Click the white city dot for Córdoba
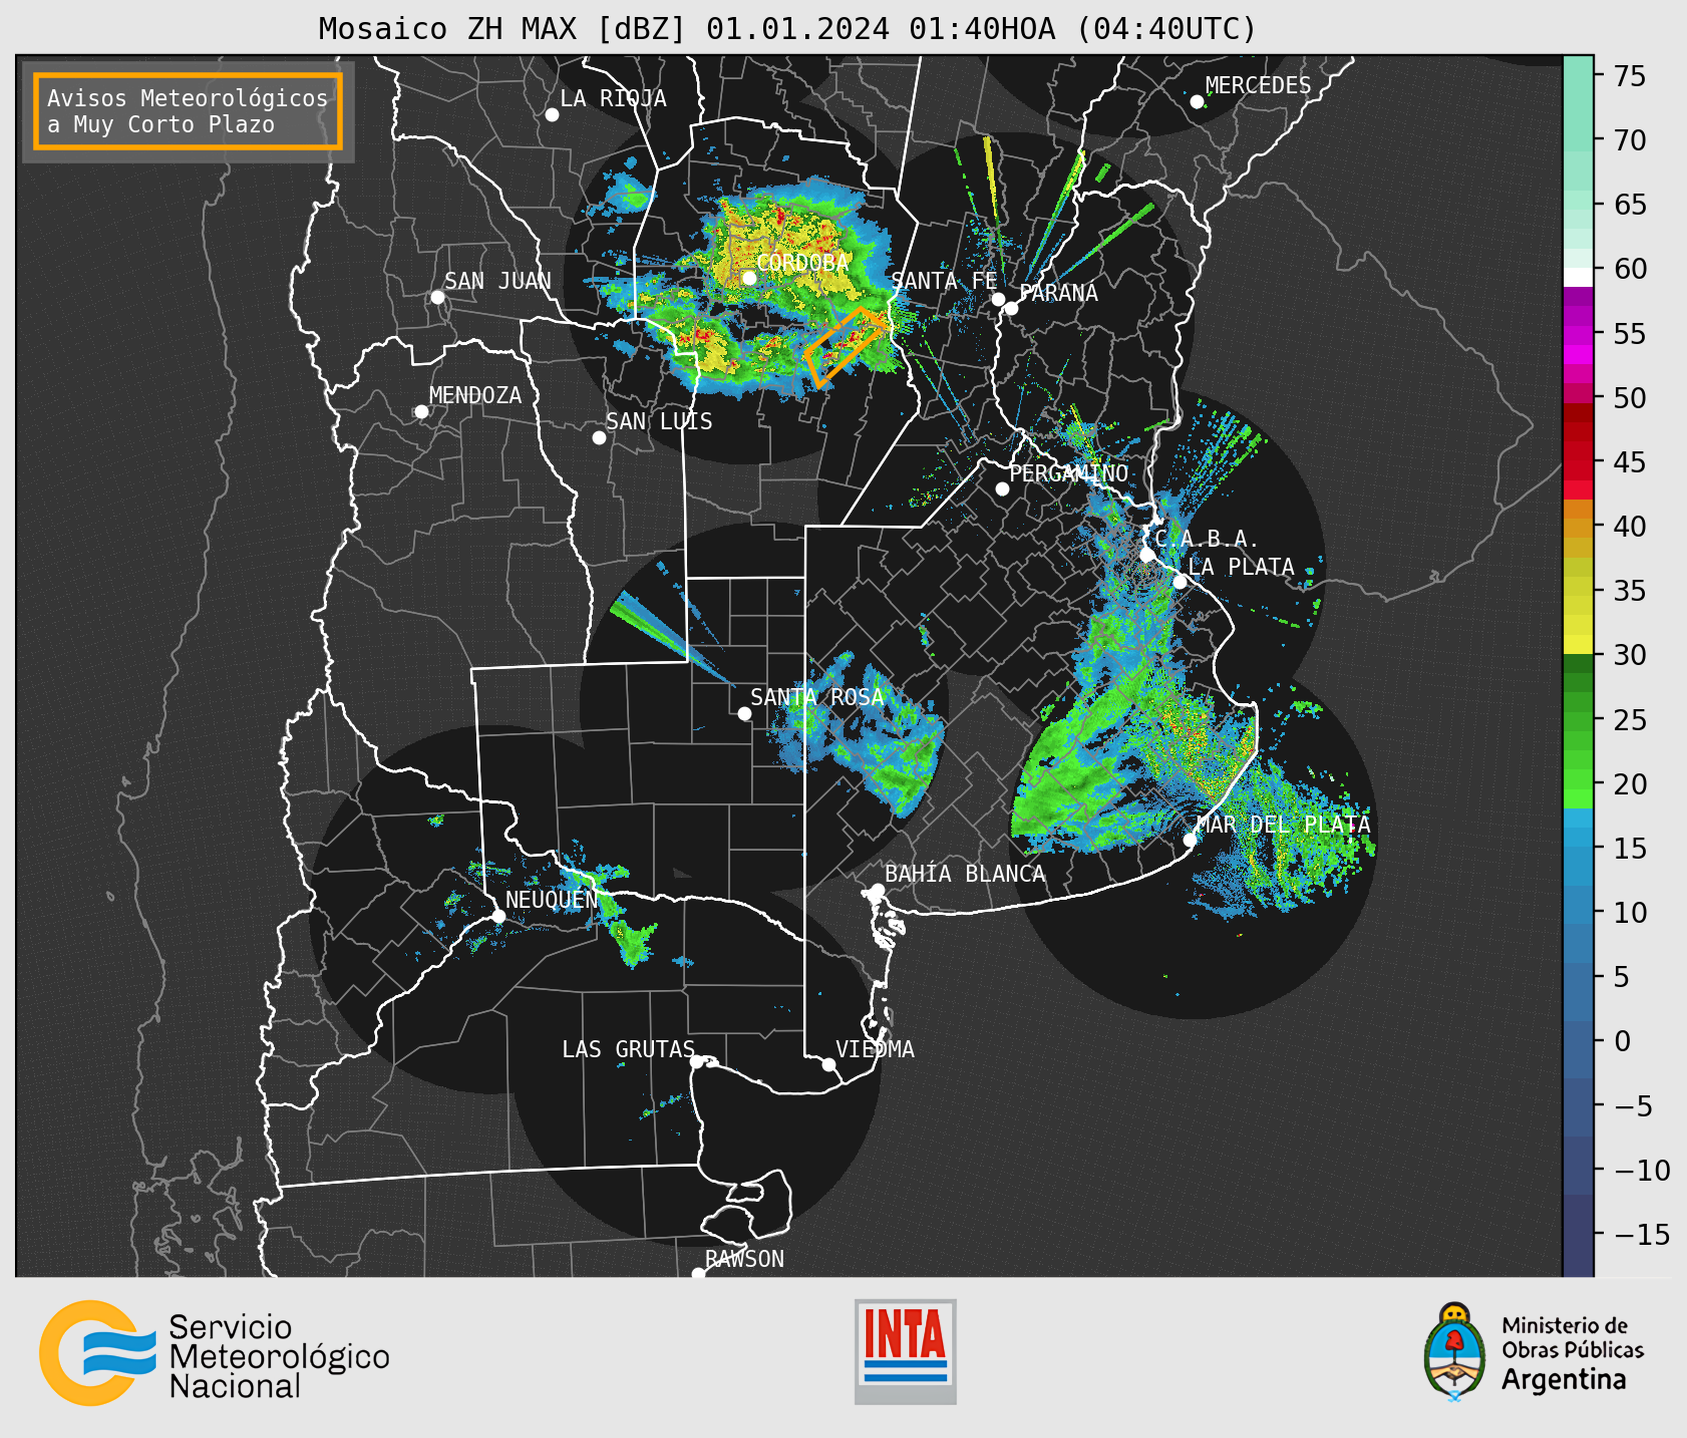The height and width of the screenshot is (1438, 1687). coord(749,278)
